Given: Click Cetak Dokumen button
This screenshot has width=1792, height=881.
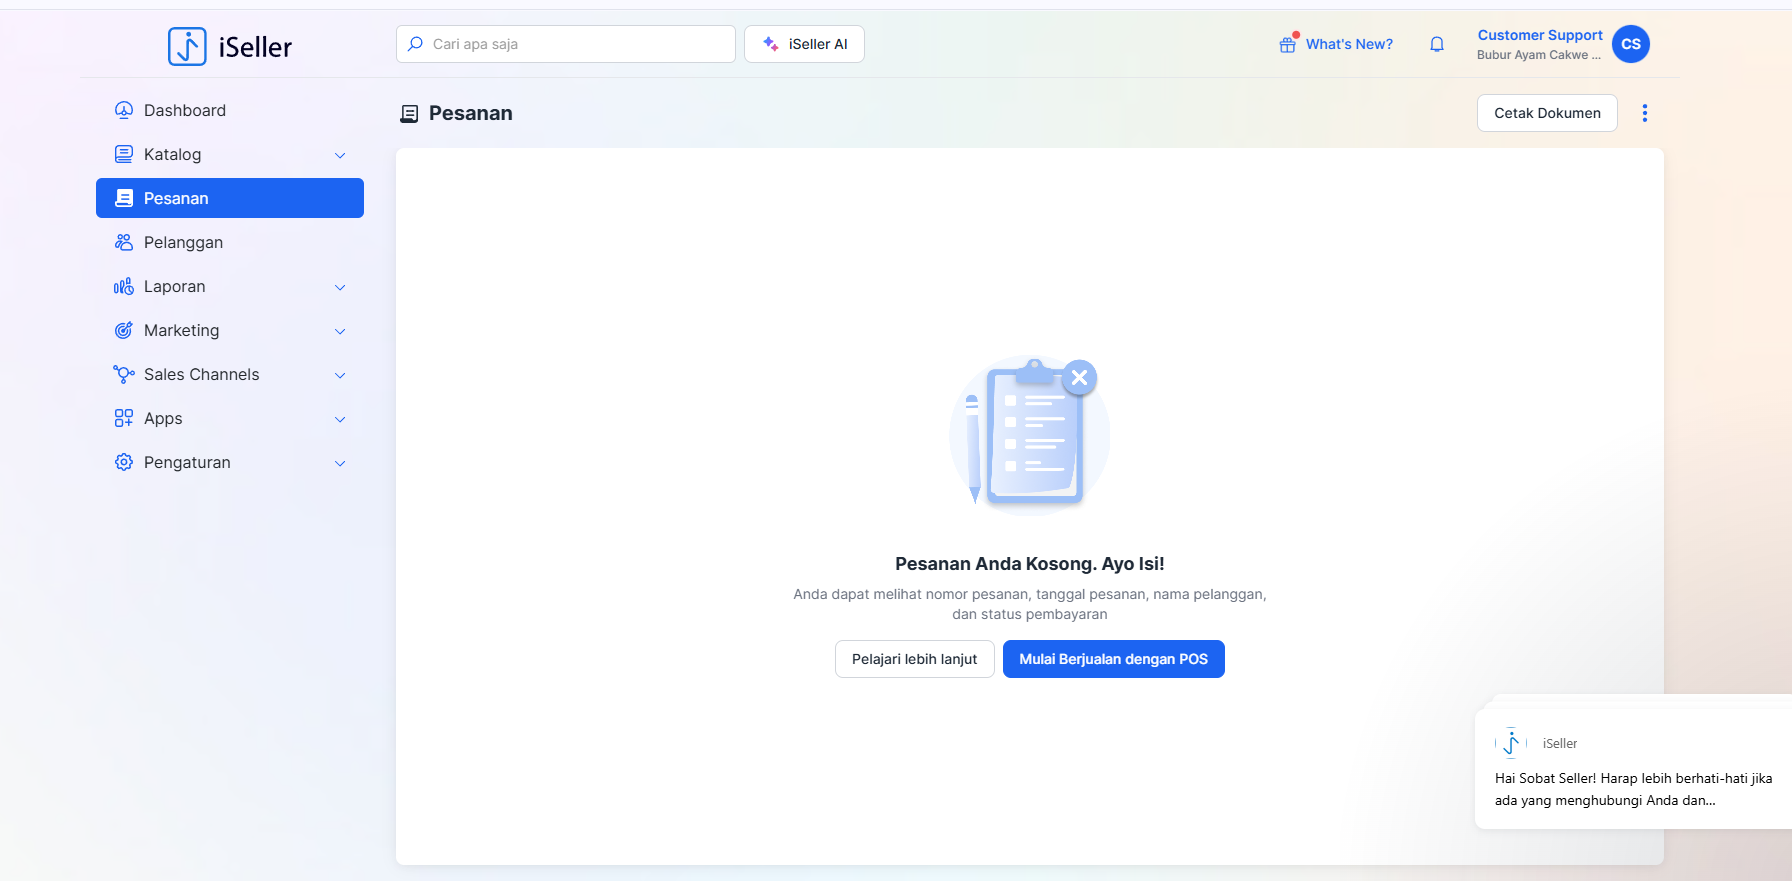Looking at the screenshot, I should pyautogui.click(x=1547, y=113).
